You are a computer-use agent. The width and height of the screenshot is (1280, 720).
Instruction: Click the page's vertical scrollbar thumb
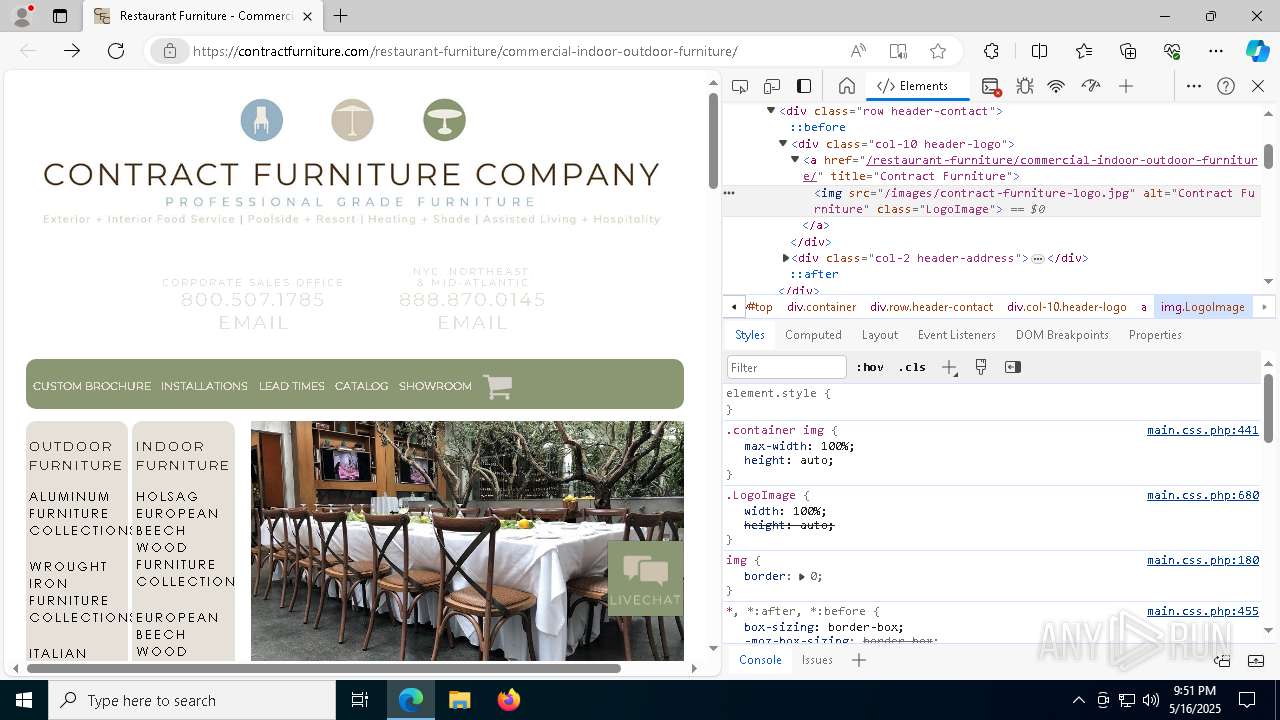coord(713,141)
